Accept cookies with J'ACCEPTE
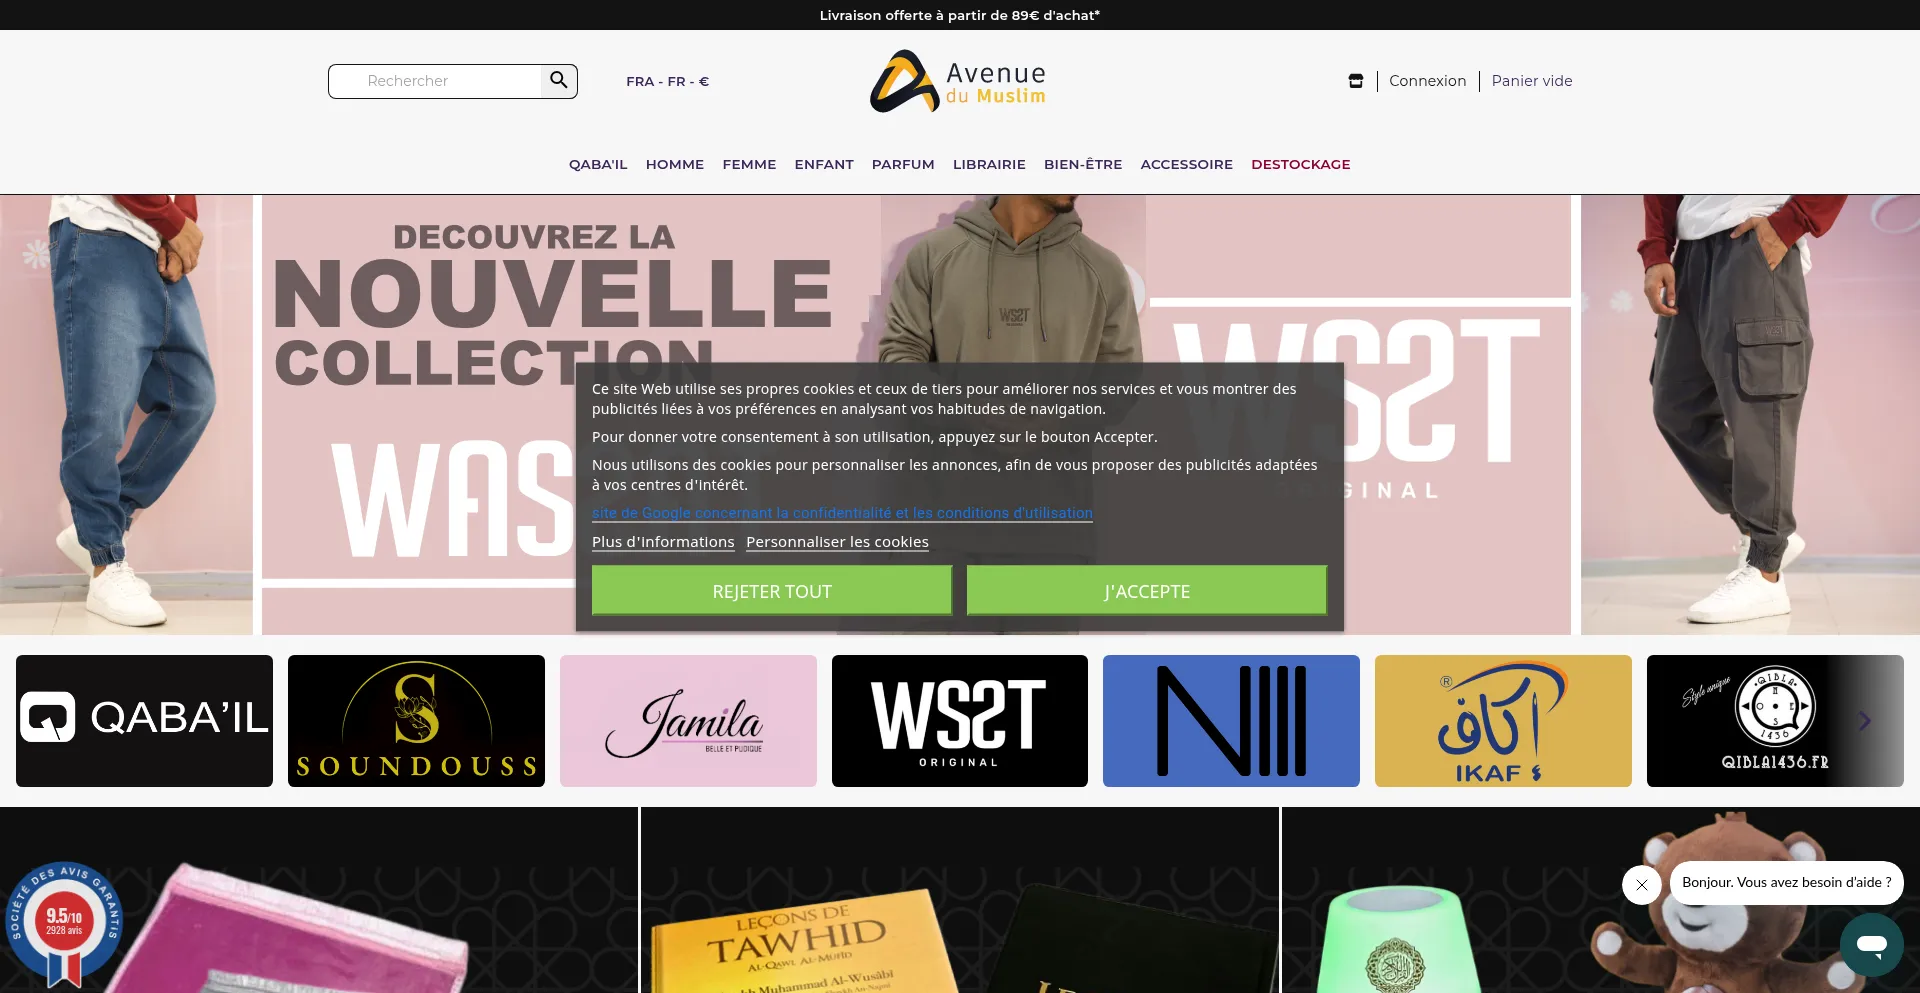Image resolution: width=1920 pixels, height=993 pixels. pyautogui.click(x=1147, y=591)
